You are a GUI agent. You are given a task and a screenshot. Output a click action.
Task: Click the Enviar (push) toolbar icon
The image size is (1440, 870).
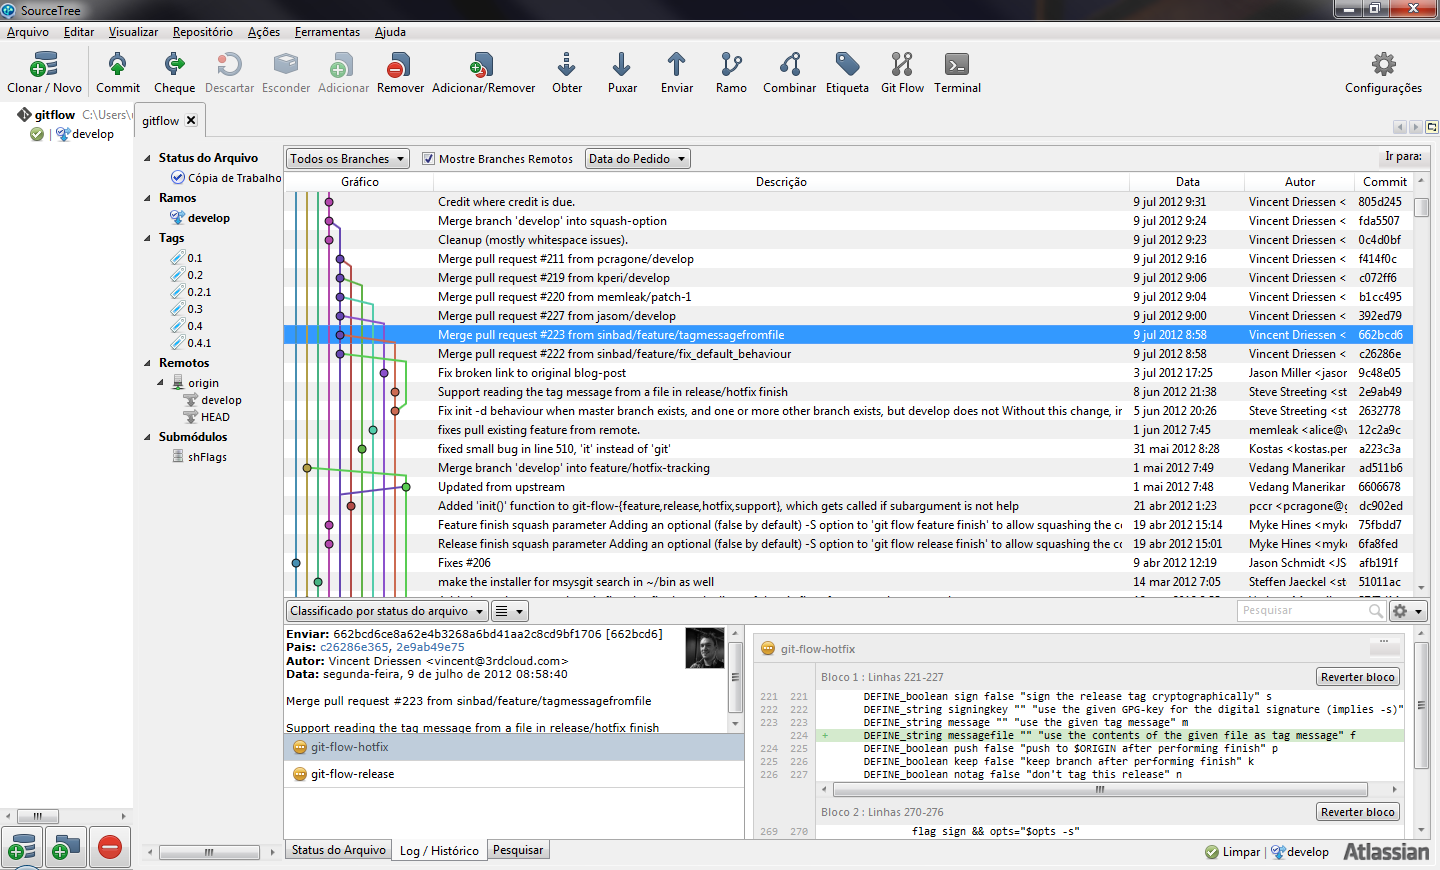coord(676,66)
